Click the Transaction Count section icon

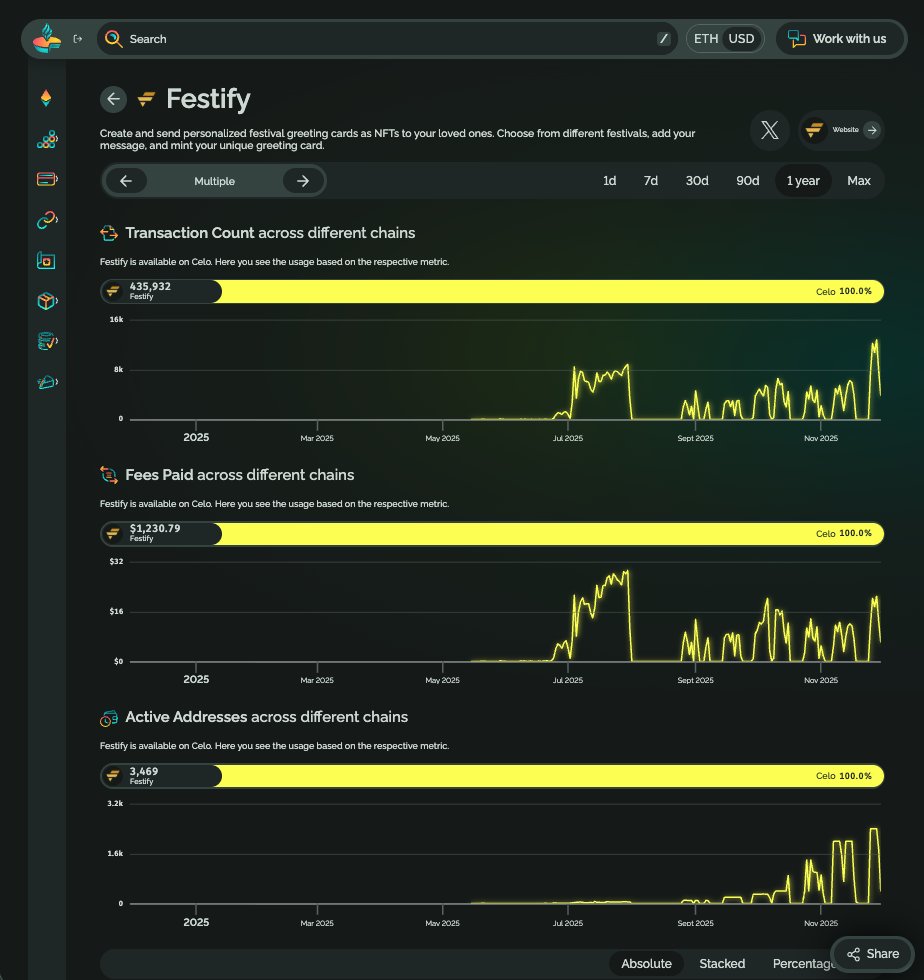pos(109,233)
